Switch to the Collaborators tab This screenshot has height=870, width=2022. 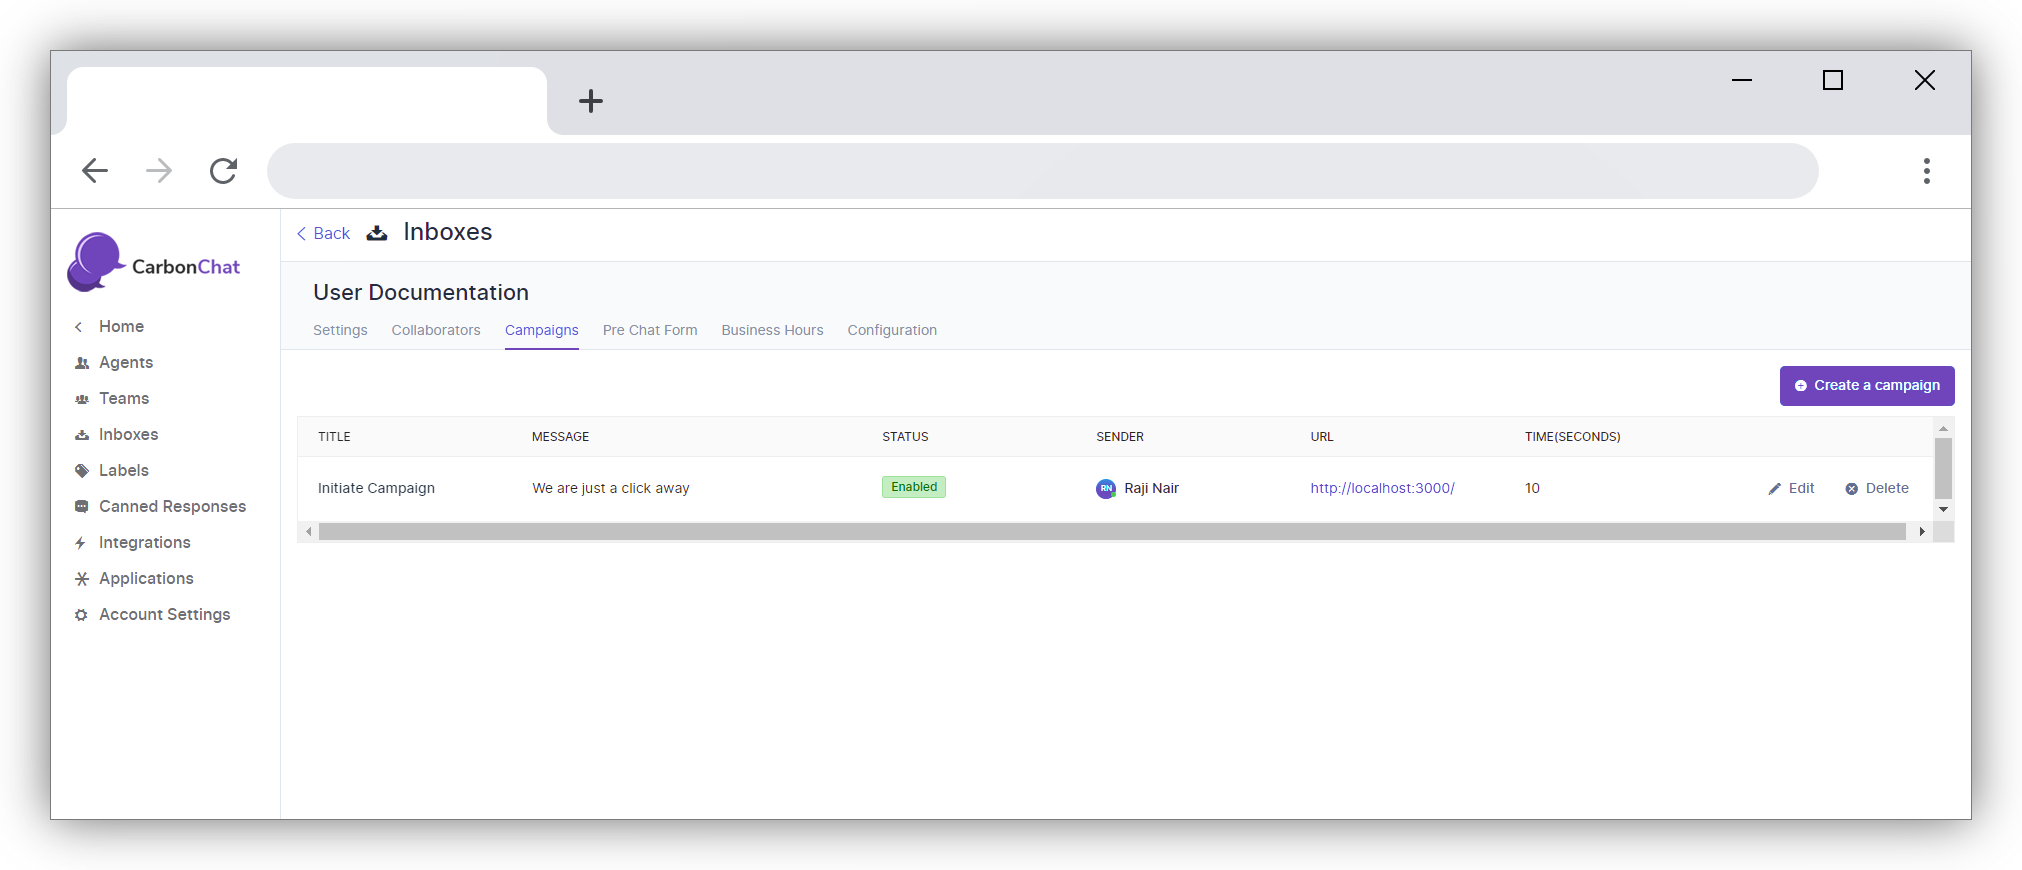coord(436,331)
